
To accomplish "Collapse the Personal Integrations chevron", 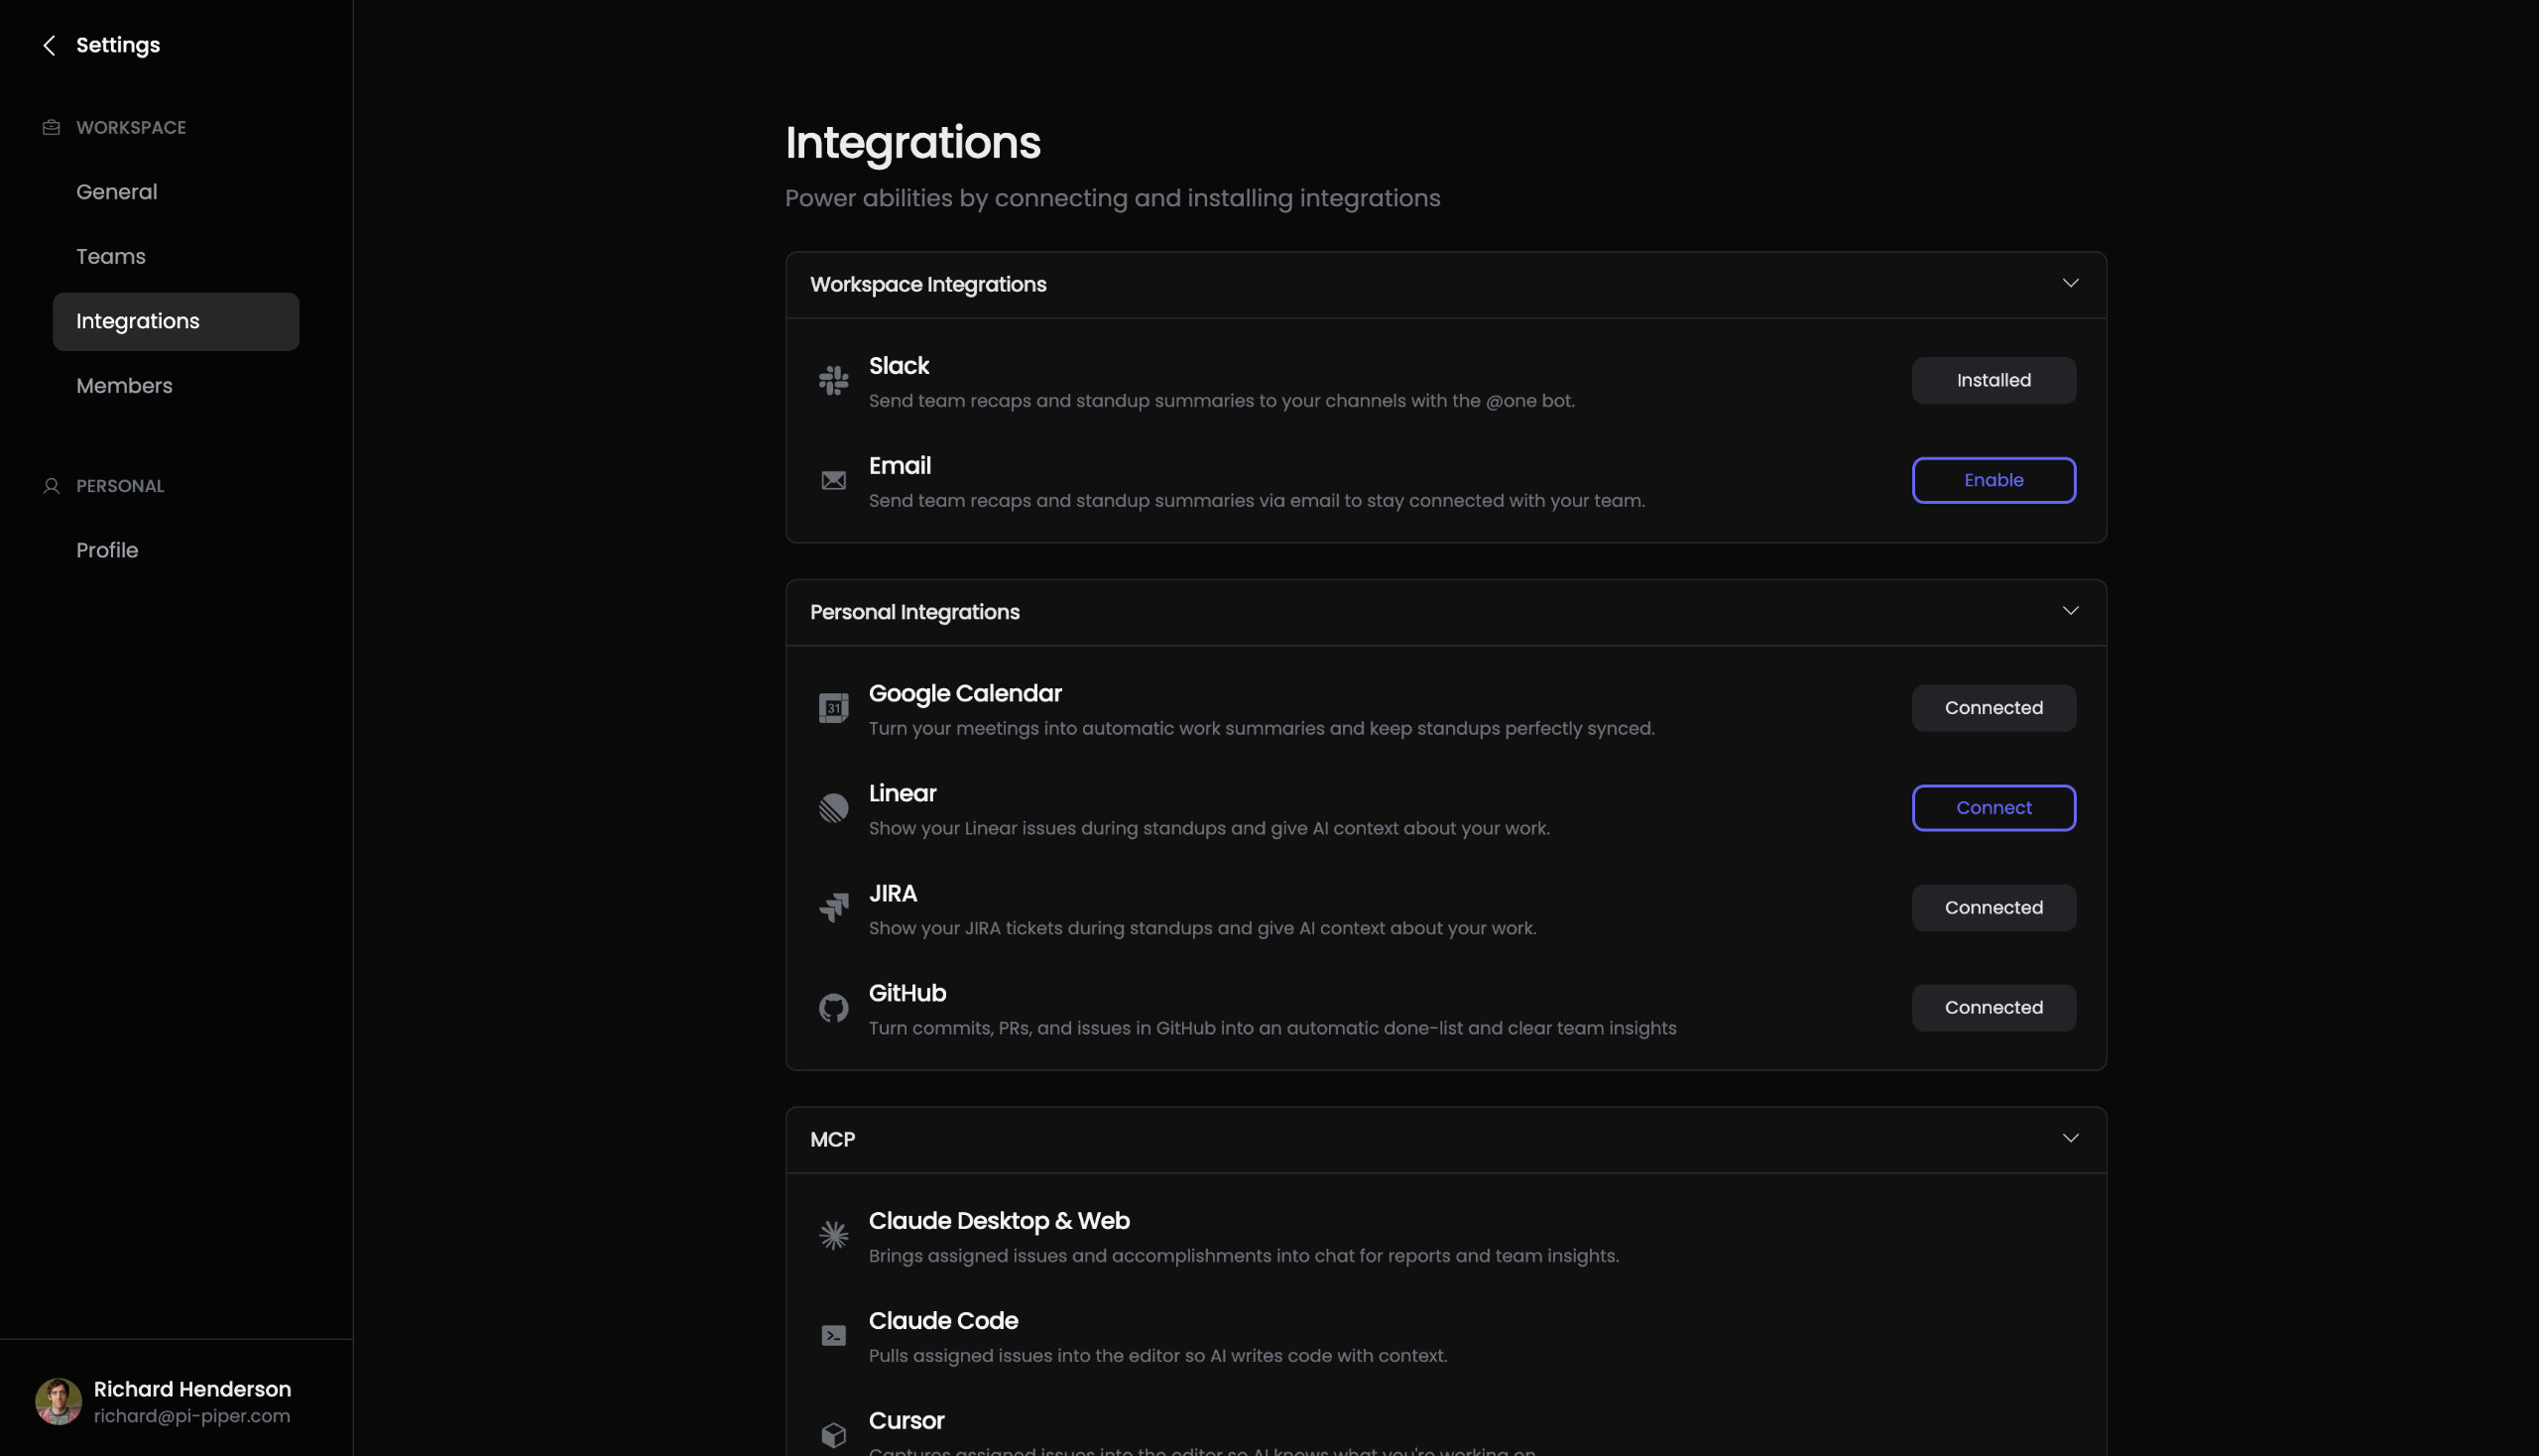I will (x=2070, y=611).
